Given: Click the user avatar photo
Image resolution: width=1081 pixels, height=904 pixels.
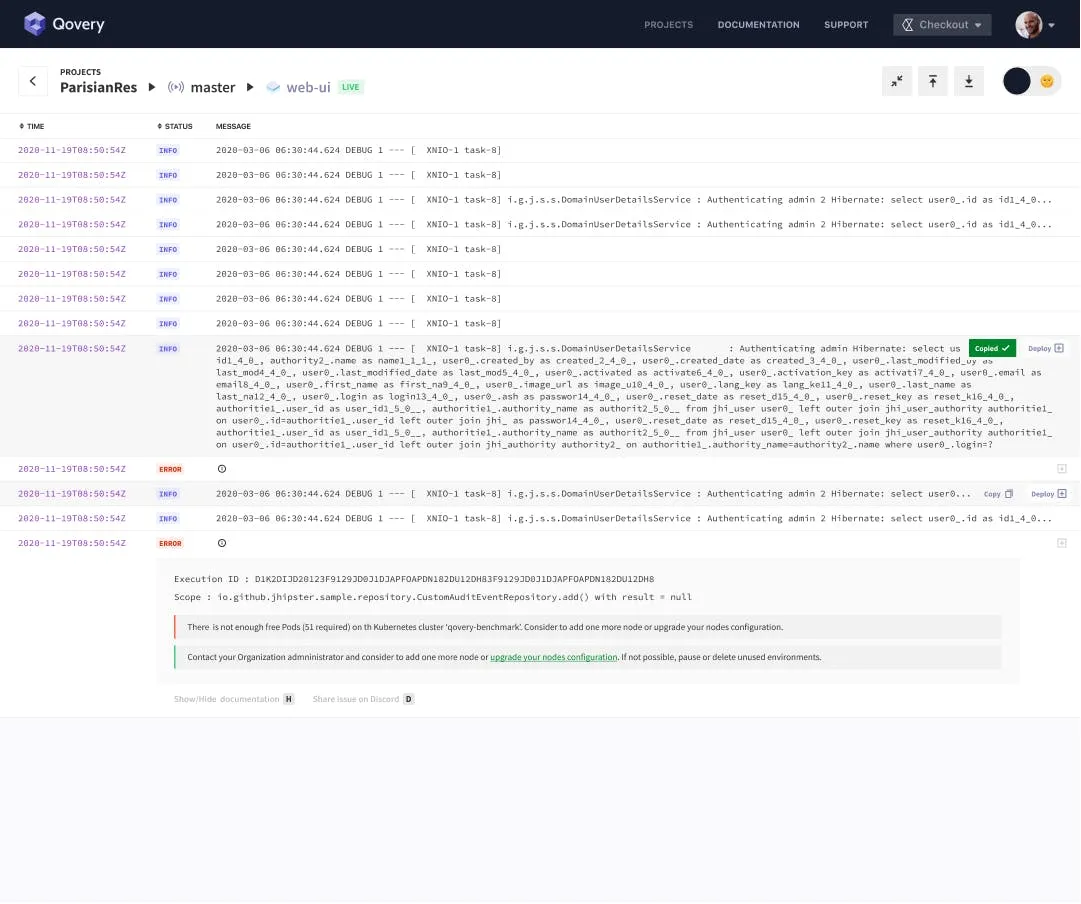Looking at the screenshot, I should [x=1028, y=25].
